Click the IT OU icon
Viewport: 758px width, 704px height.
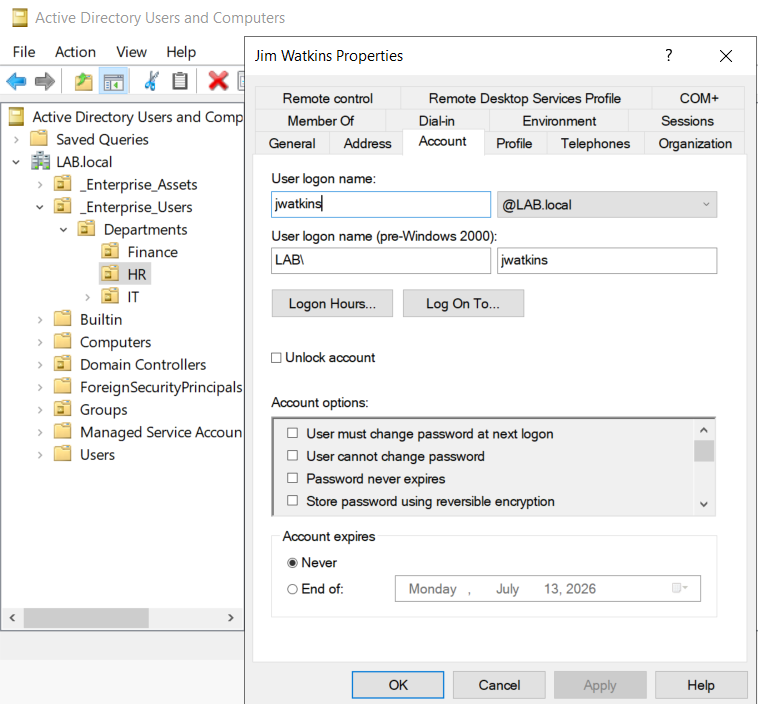point(110,296)
